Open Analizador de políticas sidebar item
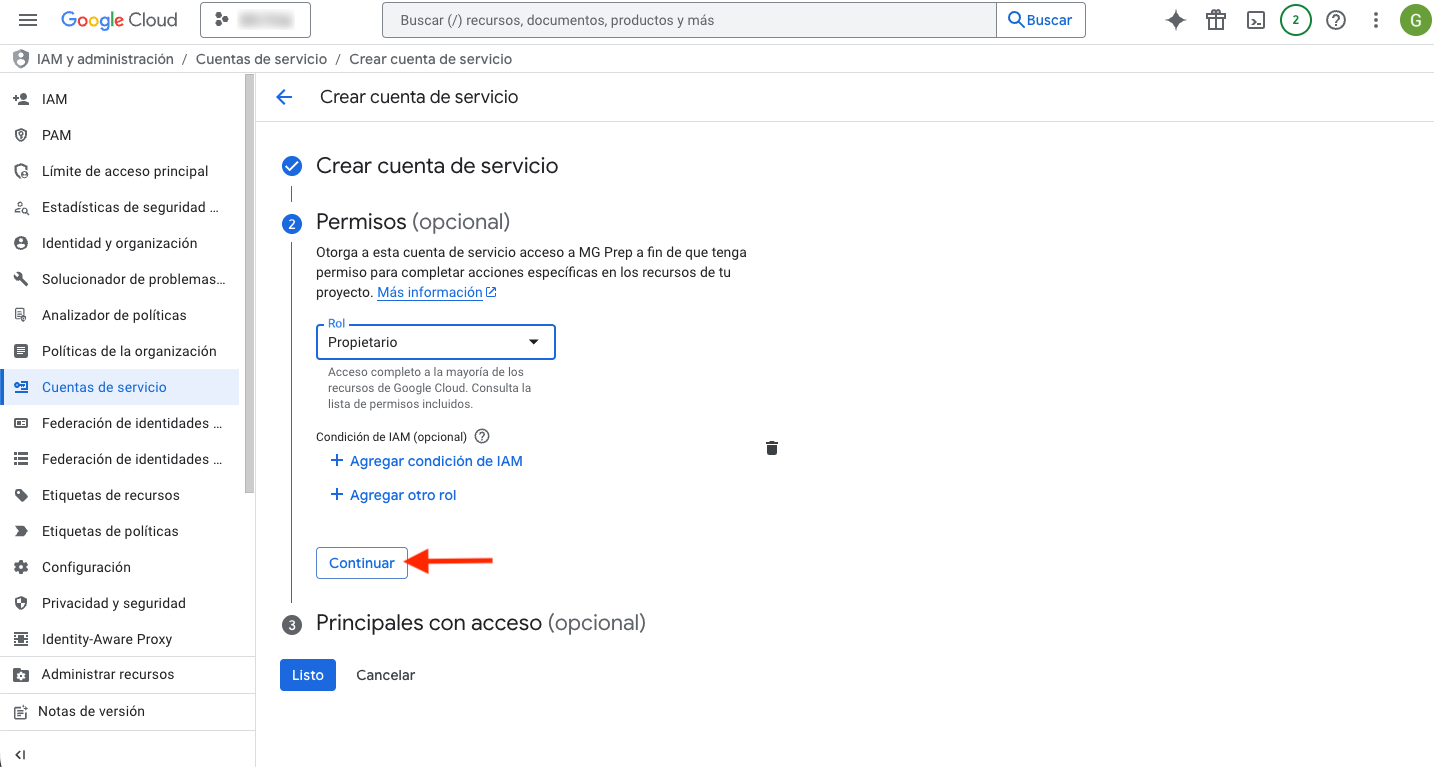Viewport: 1434px width, 767px height. (114, 315)
